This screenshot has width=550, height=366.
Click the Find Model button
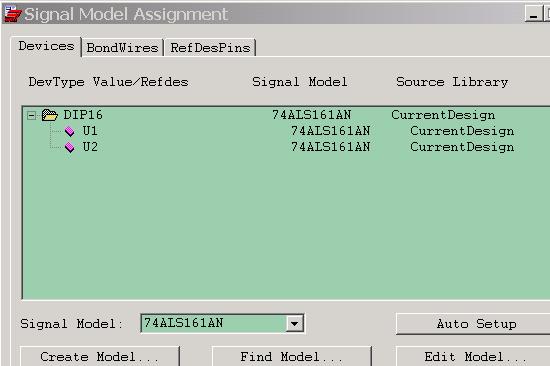(x=291, y=357)
